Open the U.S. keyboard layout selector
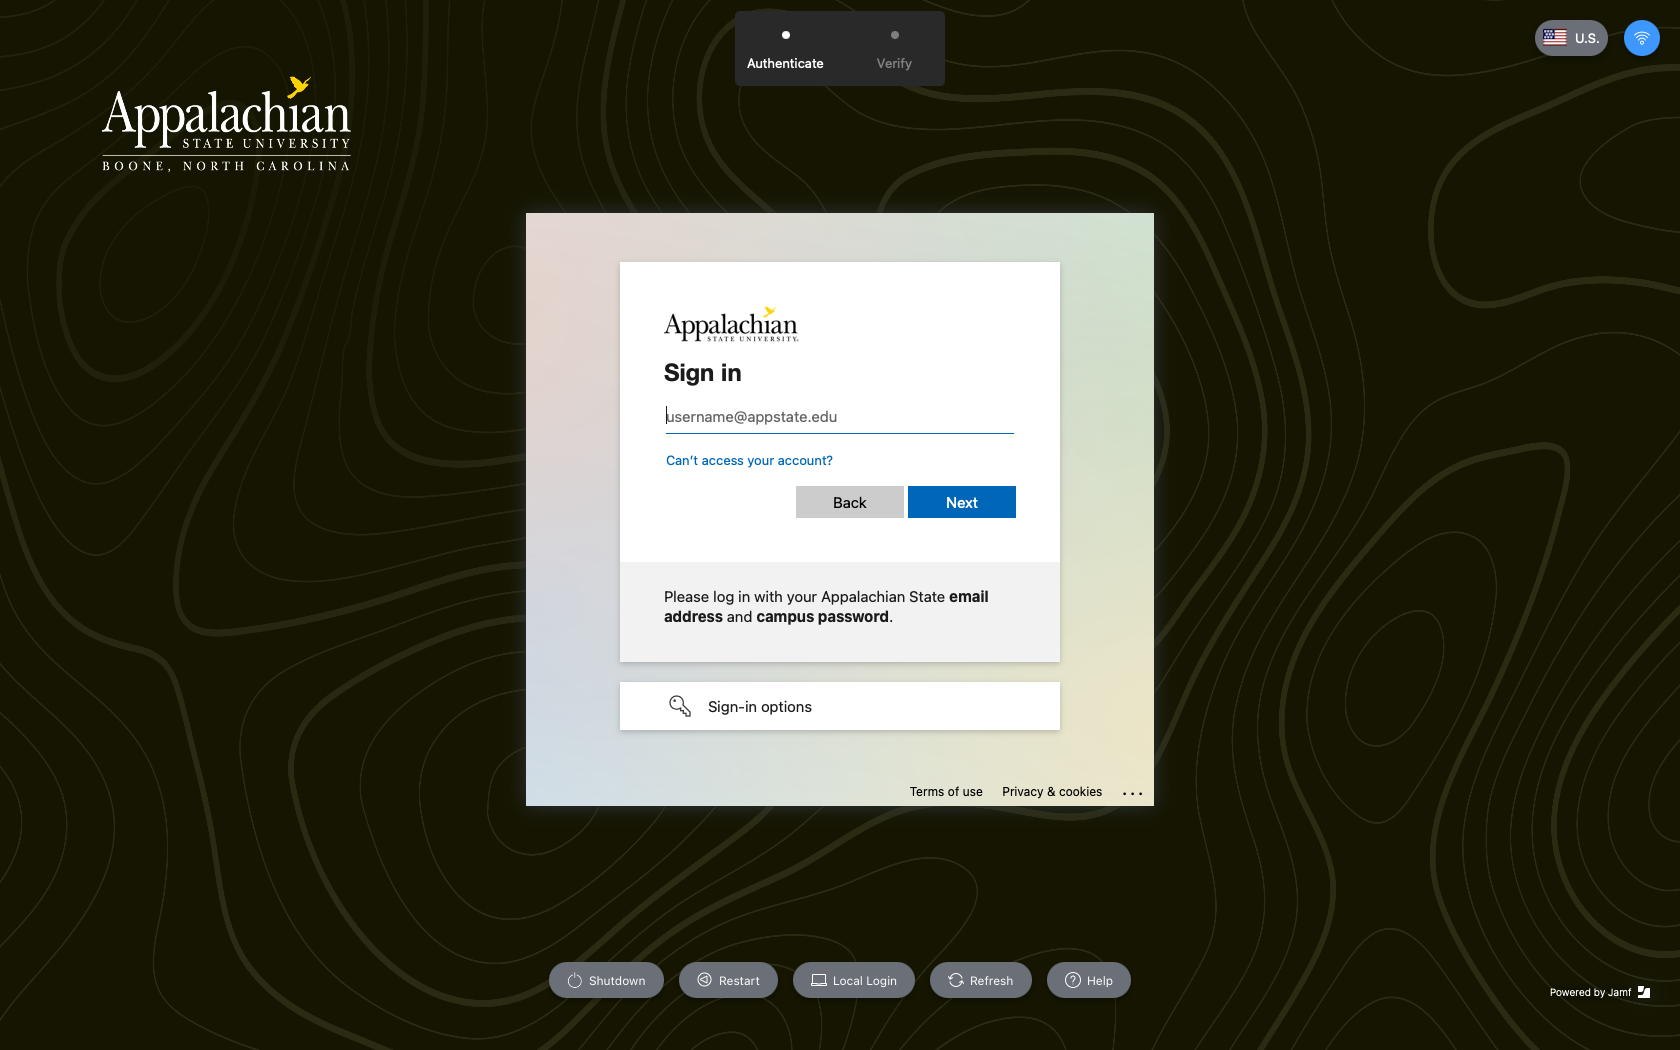Viewport: 1680px width, 1050px height. pos(1570,38)
